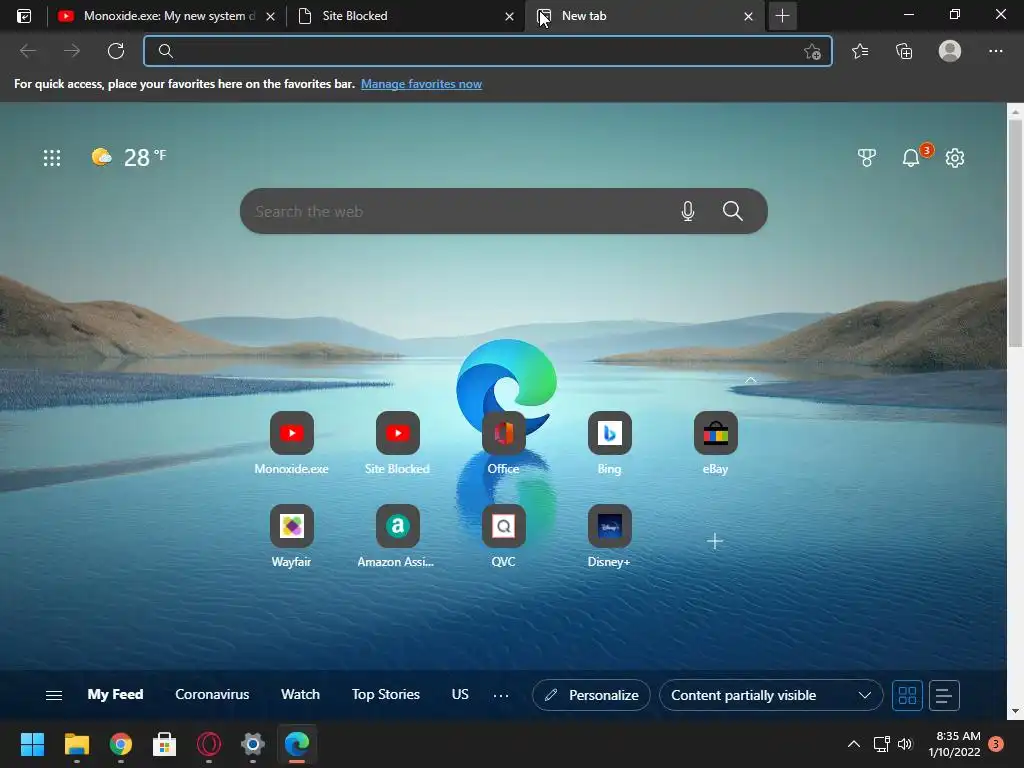This screenshot has width=1024, height=768.
Task: Open a new tab plus button
Action: click(782, 16)
